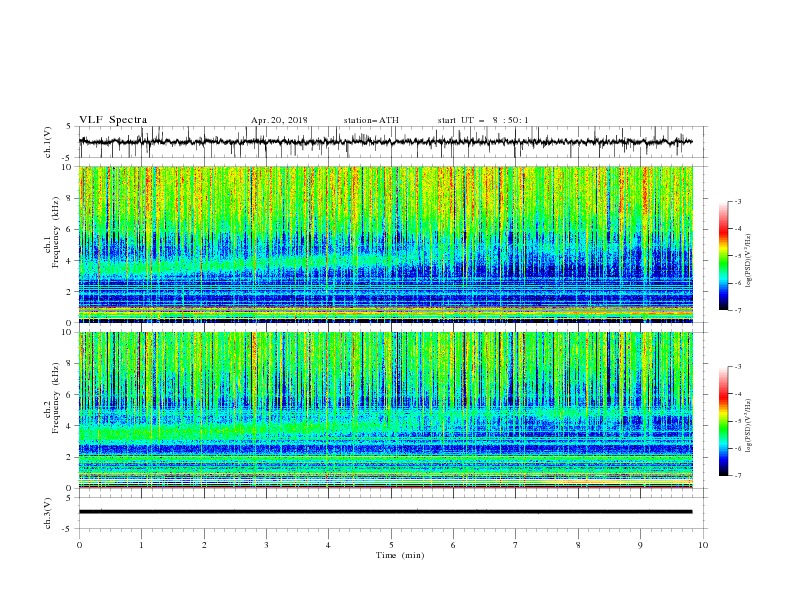Click the "9" minute tick label
792x612 pixels.
click(640, 545)
